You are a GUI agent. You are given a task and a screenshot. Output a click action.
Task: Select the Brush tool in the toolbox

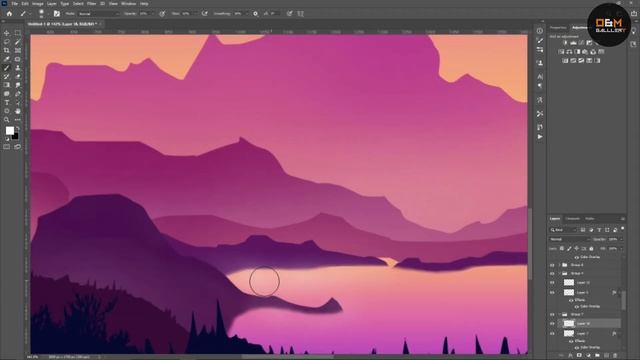pyautogui.click(x=7, y=68)
